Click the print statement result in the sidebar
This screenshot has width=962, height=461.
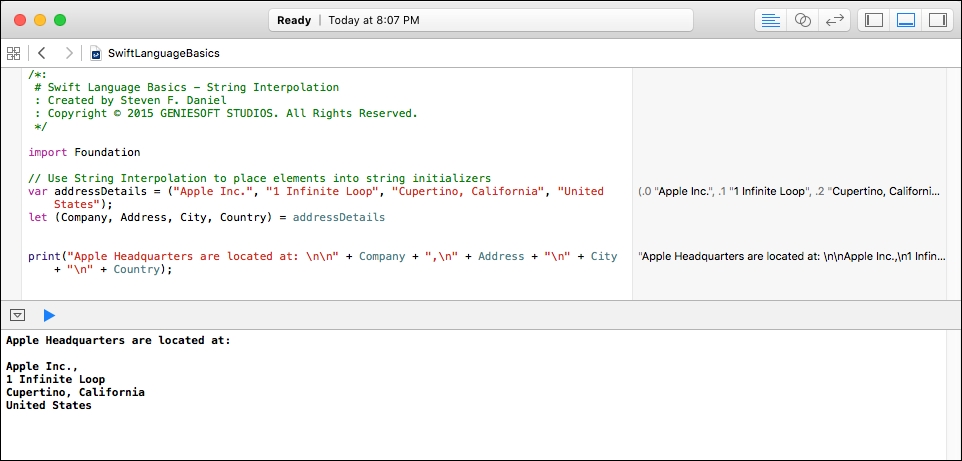pyautogui.click(x=792, y=257)
